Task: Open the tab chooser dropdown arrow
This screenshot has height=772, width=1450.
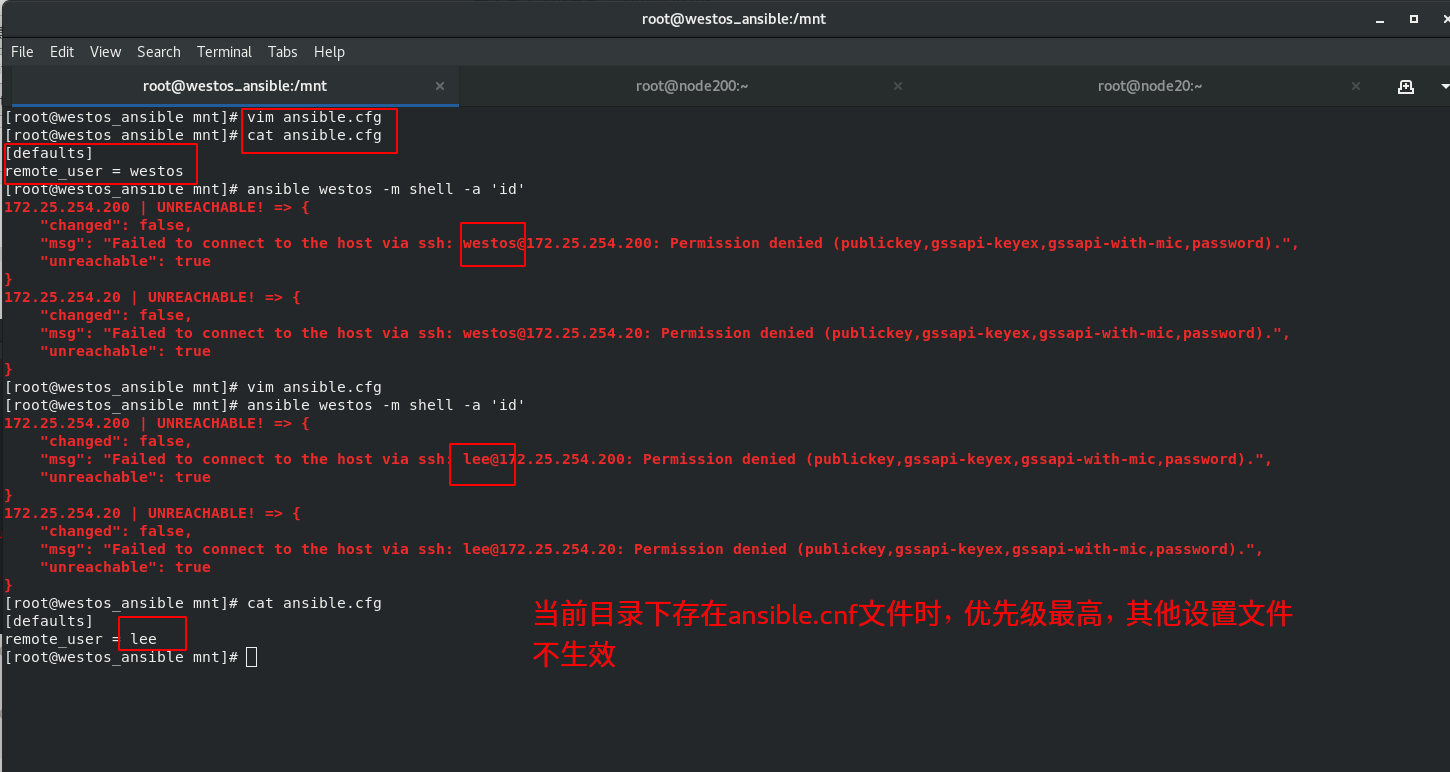Action: (1442, 86)
